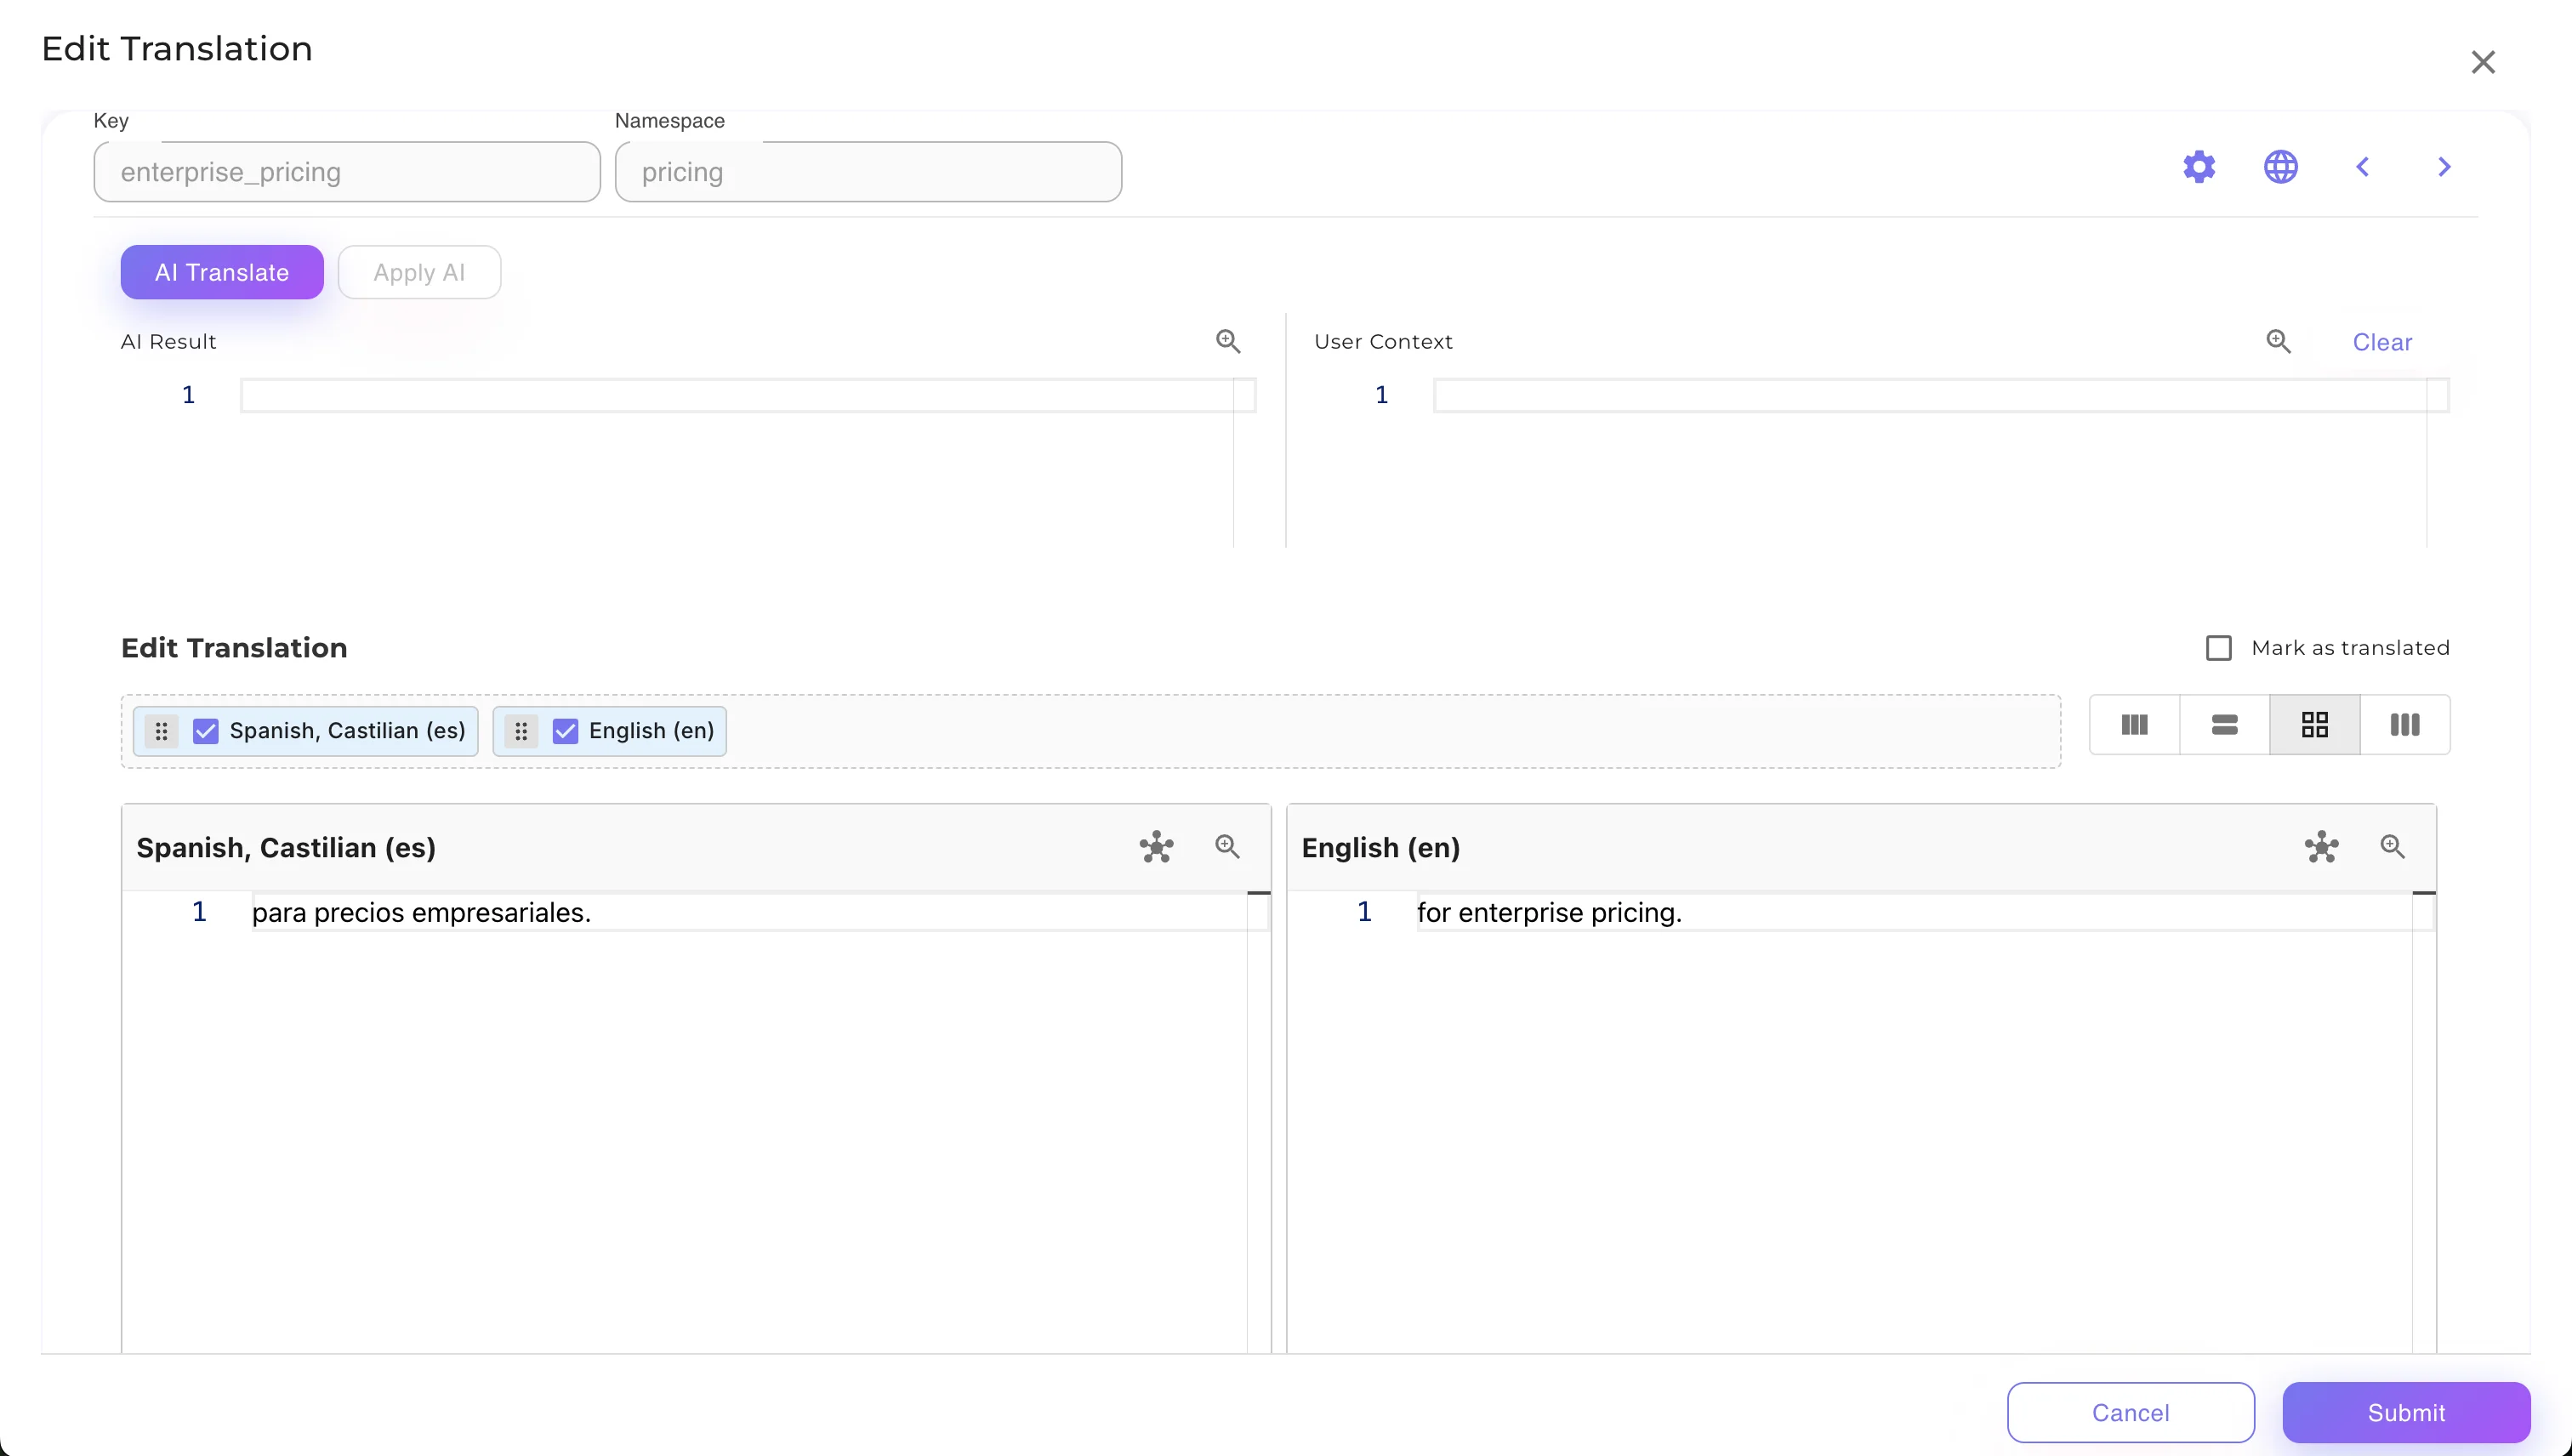Uncheck Spanish, Castilian (es) language checkbox
Screen dimensions: 2572x1456
[x=206, y=731]
